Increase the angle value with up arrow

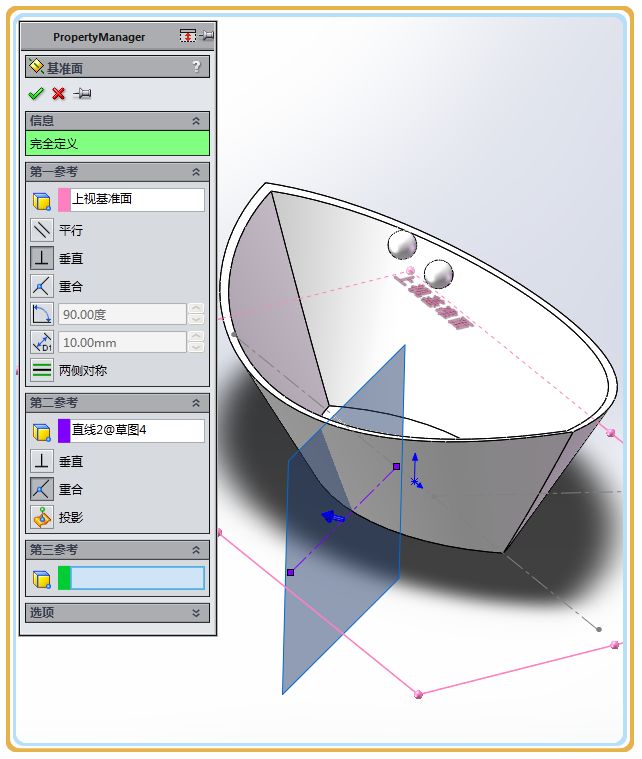[x=196, y=308]
